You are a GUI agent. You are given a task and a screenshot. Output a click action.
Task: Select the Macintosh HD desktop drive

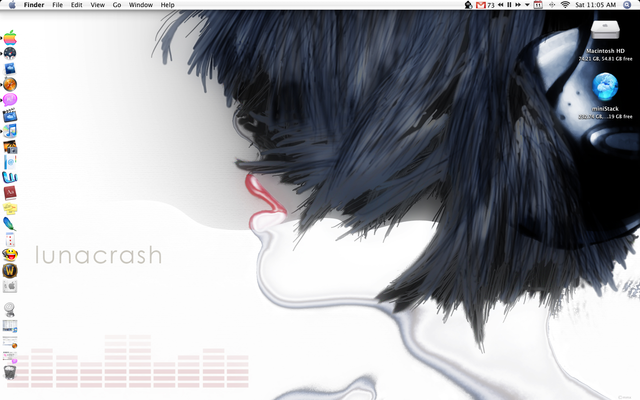[605, 30]
